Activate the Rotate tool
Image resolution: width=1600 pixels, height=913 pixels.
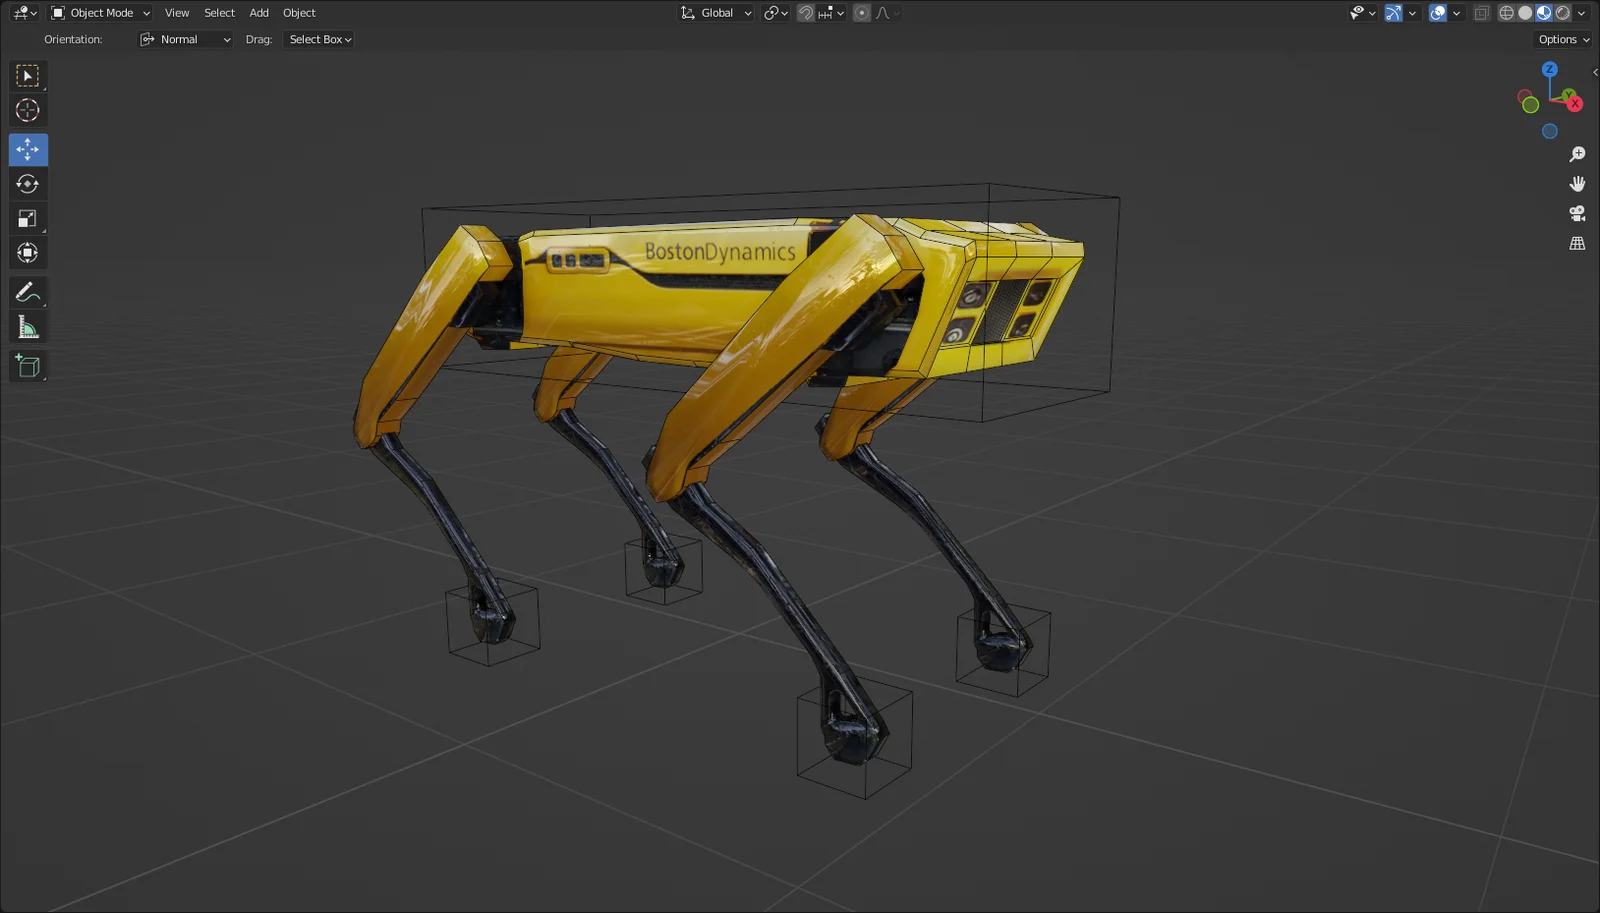[27, 183]
